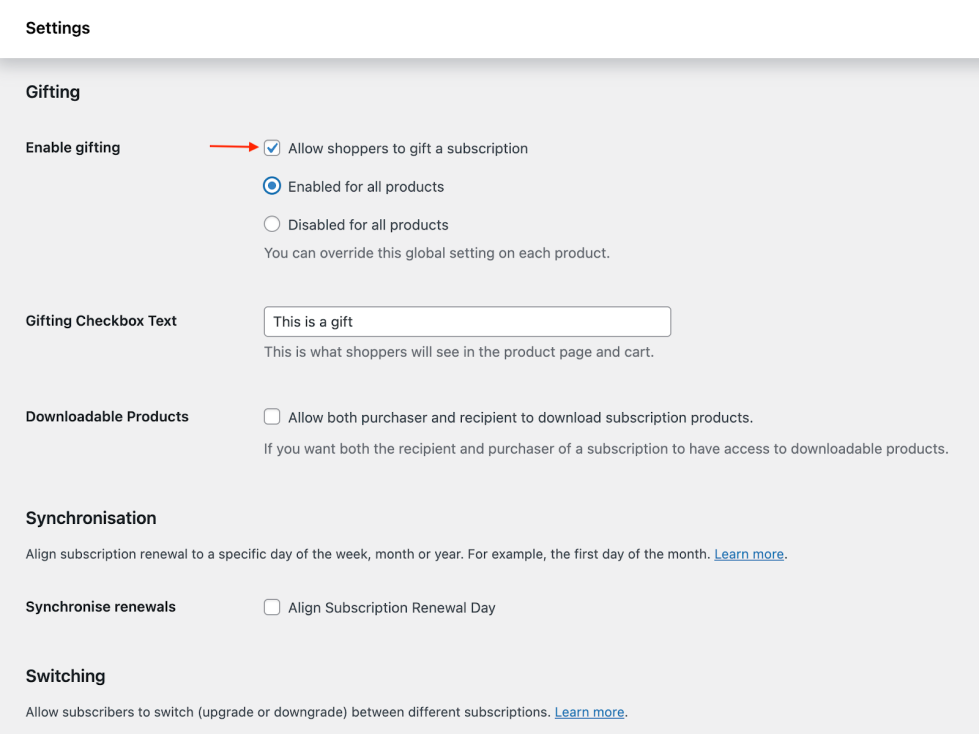Click the Settings page heading

(57, 28)
